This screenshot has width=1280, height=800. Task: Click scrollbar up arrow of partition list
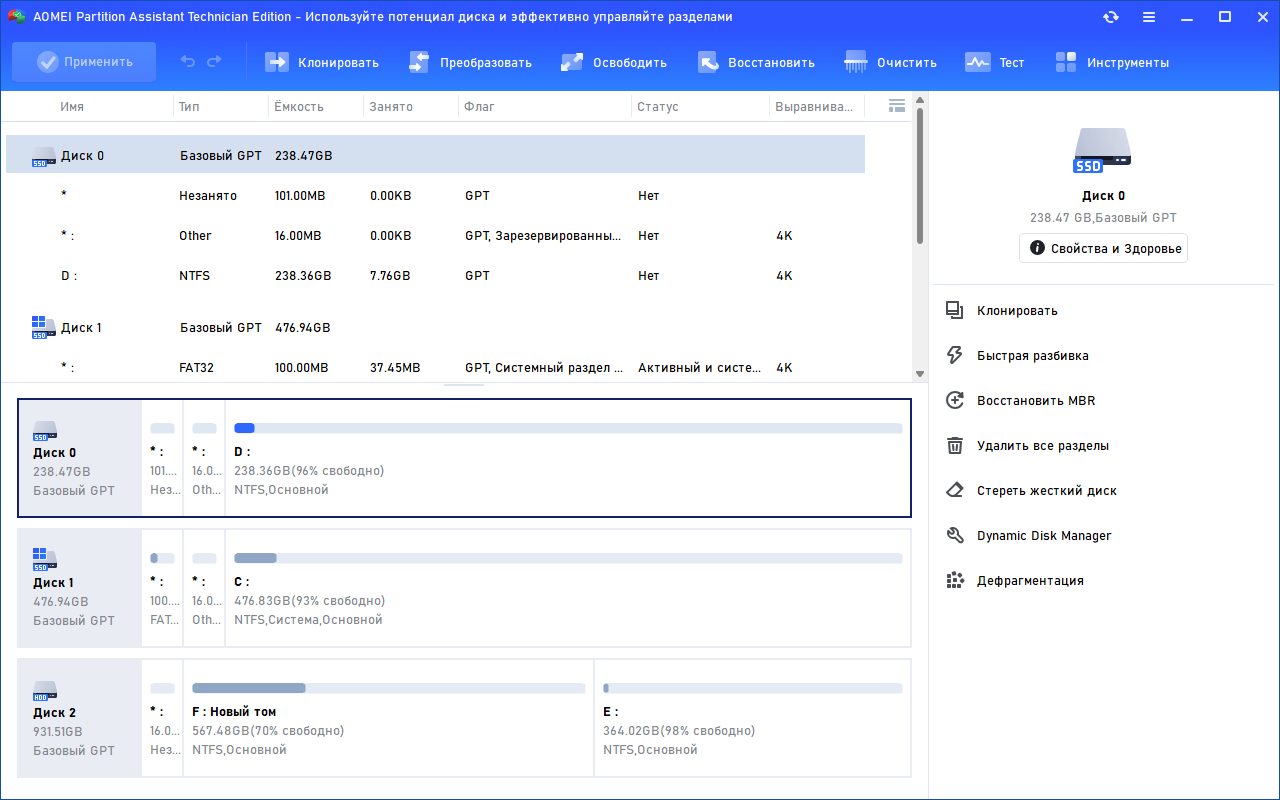(920, 100)
